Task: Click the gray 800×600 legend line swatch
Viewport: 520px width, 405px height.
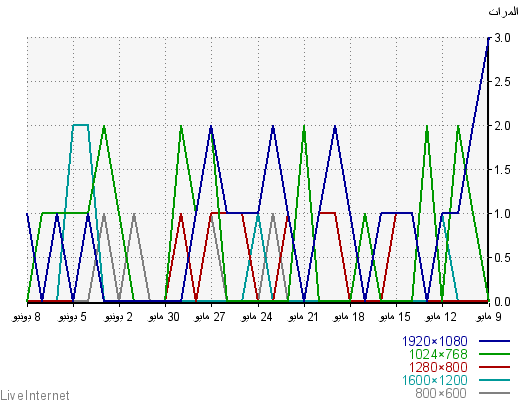Action: tap(495, 393)
